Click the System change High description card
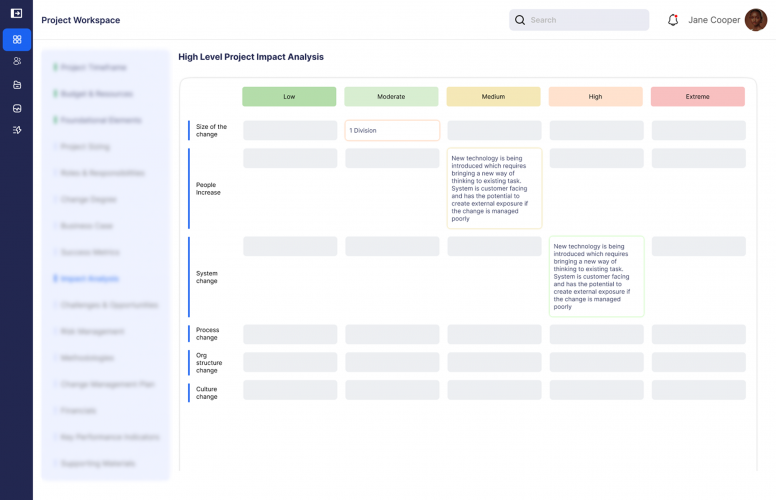The height and width of the screenshot is (500, 776). coord(596,276)
